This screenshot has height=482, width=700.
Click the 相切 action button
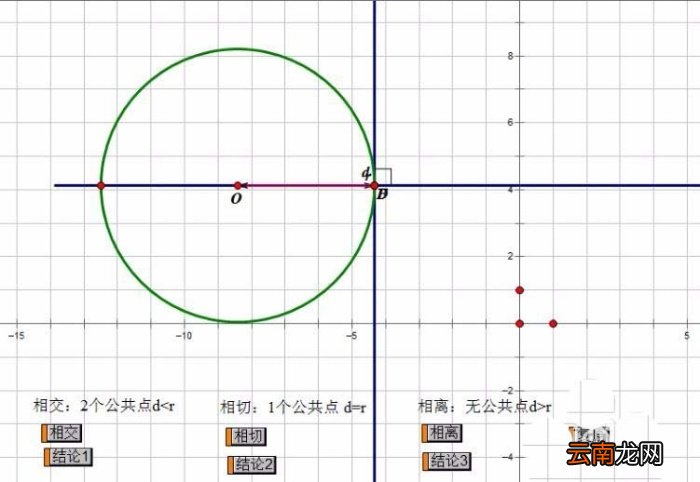pyautogui.click(x=246, y=436)
